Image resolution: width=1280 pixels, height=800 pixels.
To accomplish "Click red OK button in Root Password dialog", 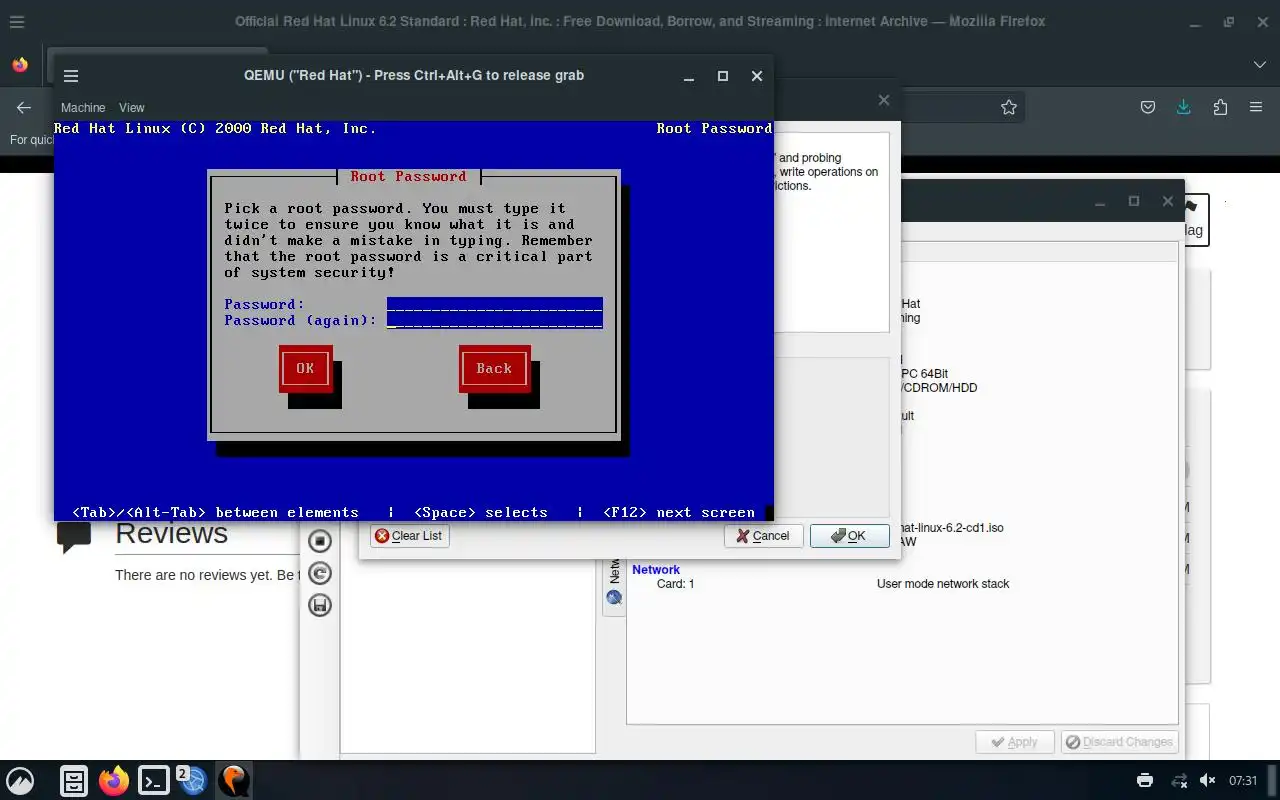I will click(x=305, y=368).
